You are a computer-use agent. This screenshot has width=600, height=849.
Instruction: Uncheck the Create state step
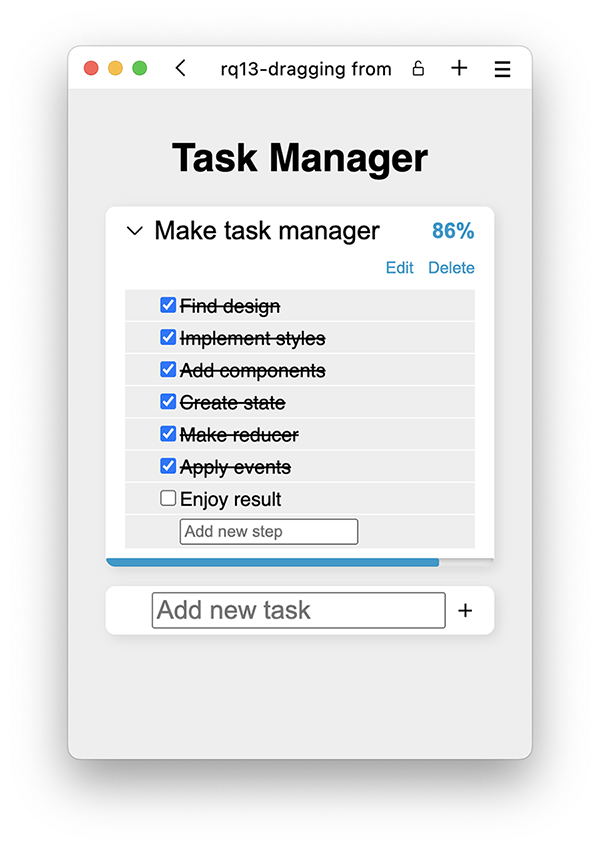(168, 402)
